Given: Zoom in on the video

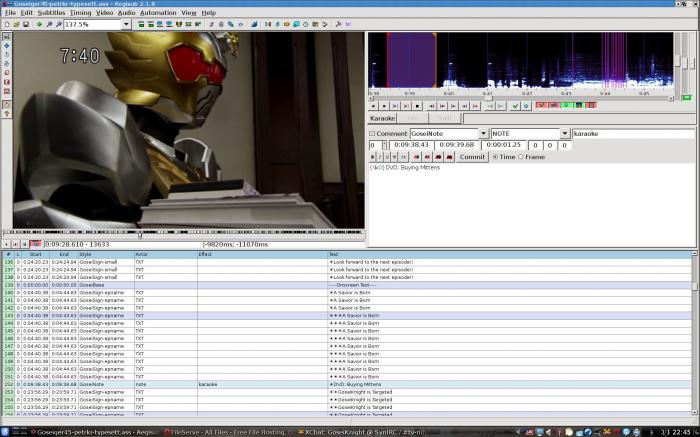Looking at the screenshot, I should click(49, 24).
